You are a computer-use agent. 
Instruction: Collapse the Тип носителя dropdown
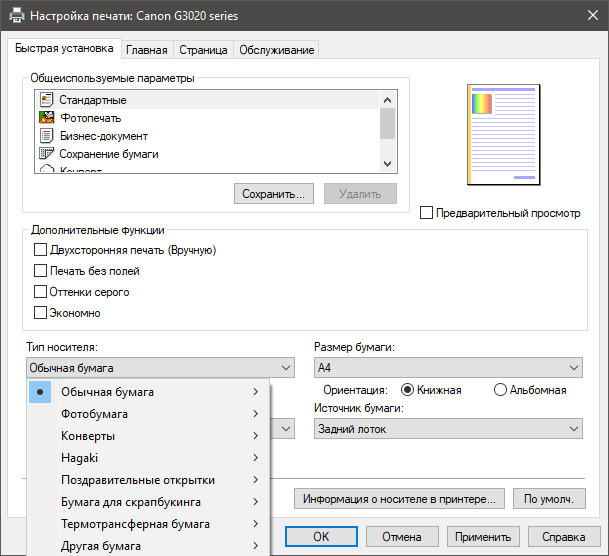(160, 368)
